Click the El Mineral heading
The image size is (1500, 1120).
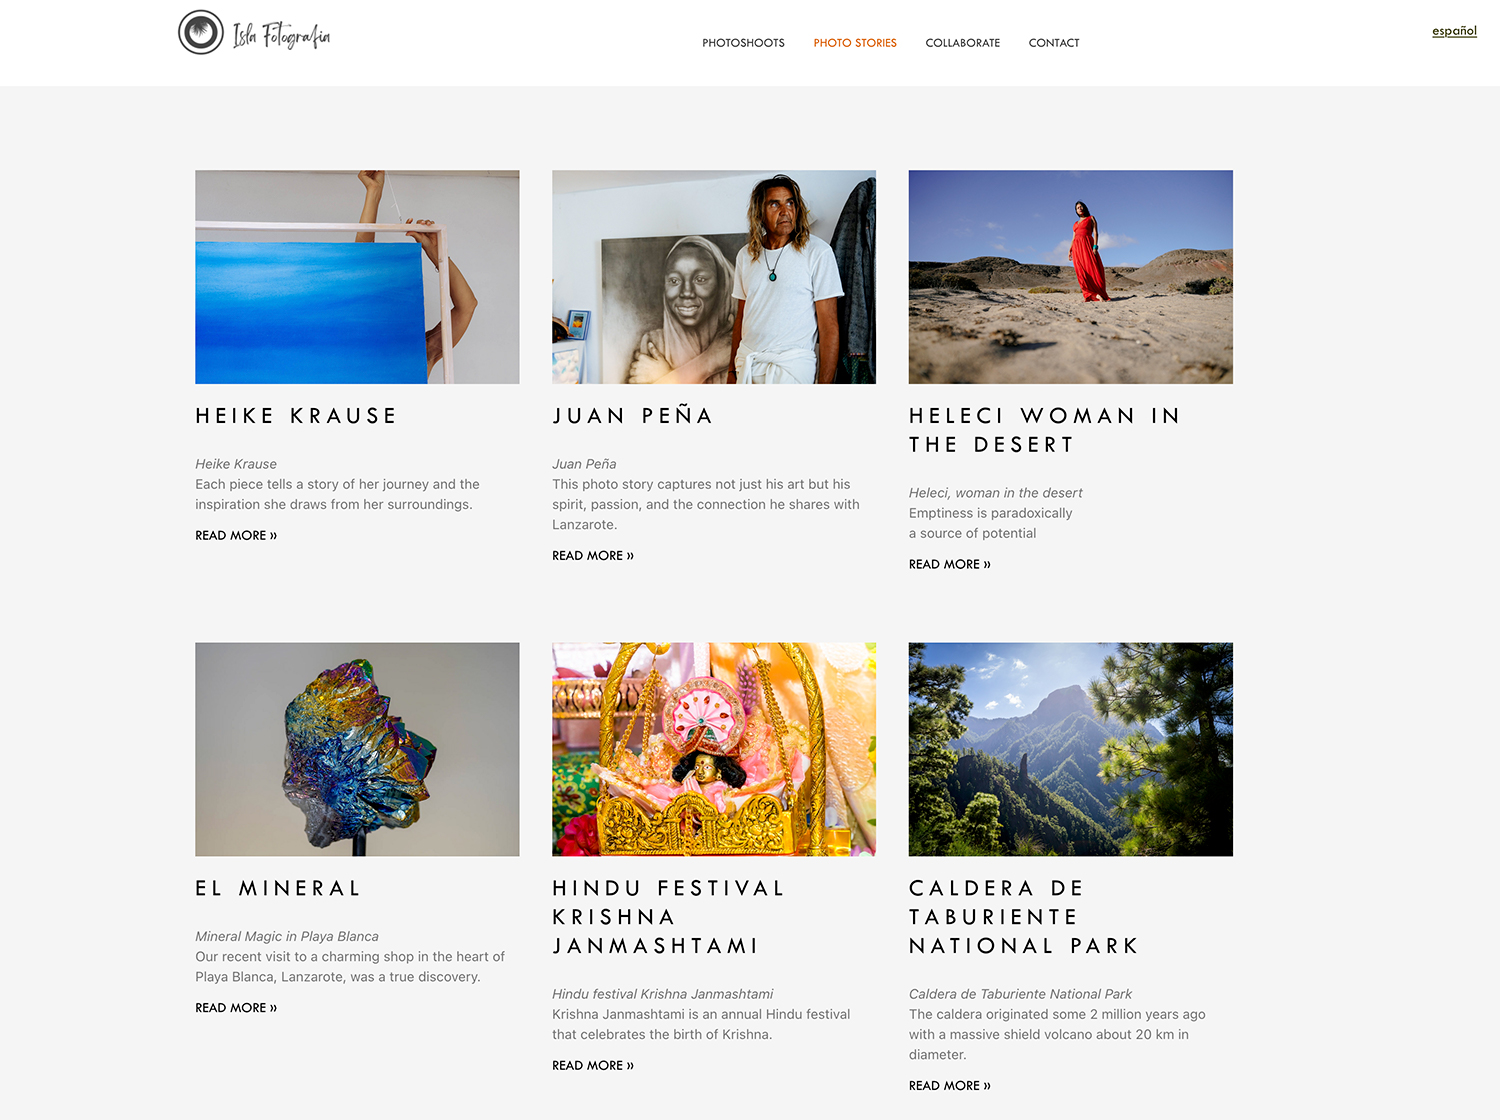click(x=278, y=888)
